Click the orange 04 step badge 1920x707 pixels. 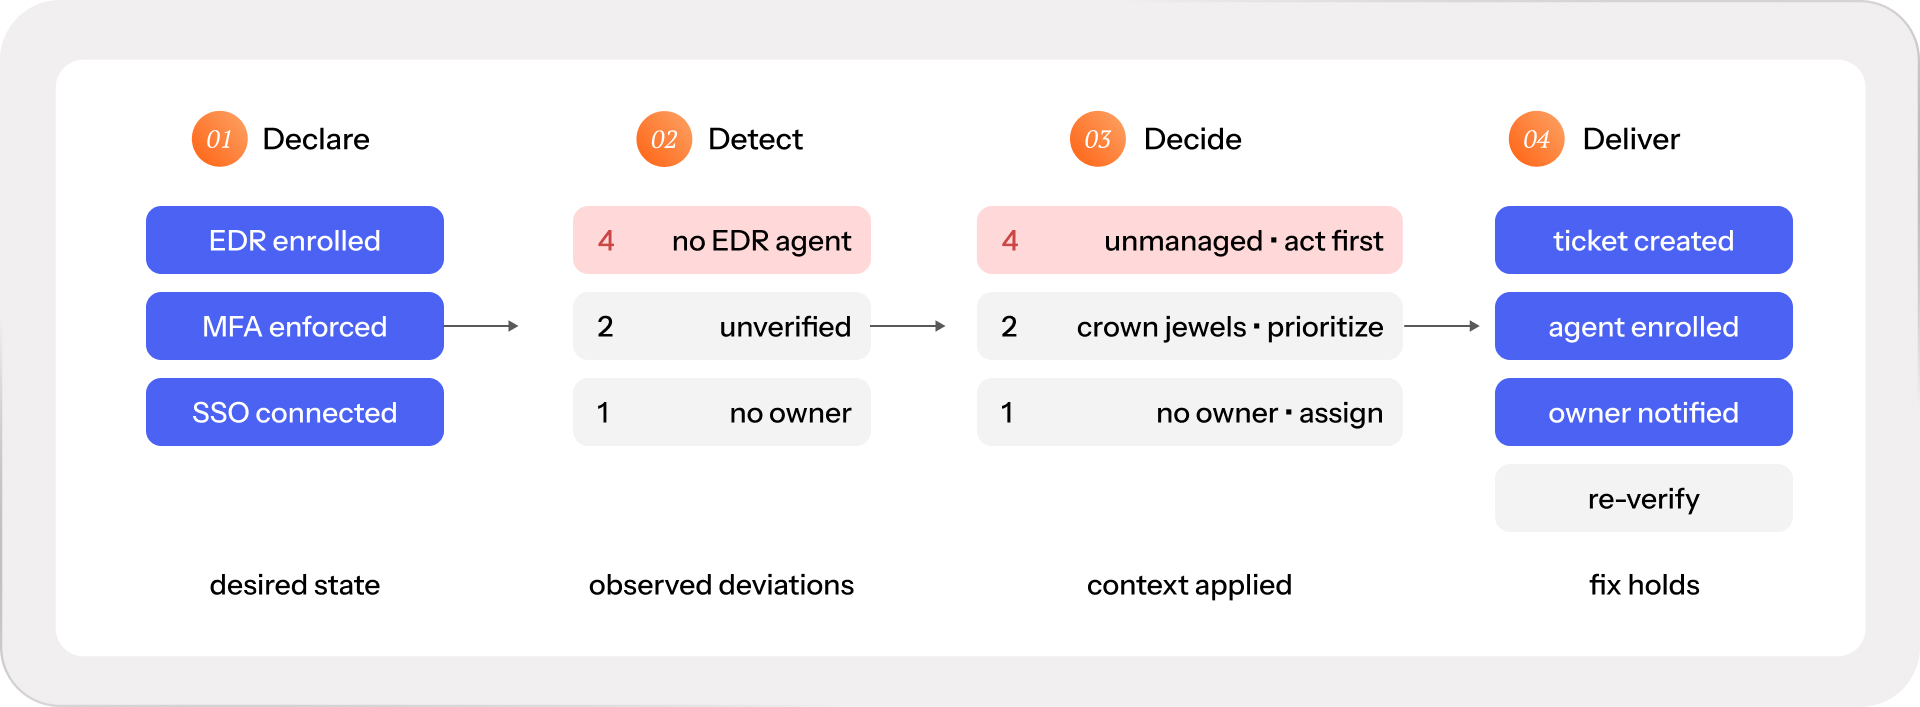tap(1536, 139)
